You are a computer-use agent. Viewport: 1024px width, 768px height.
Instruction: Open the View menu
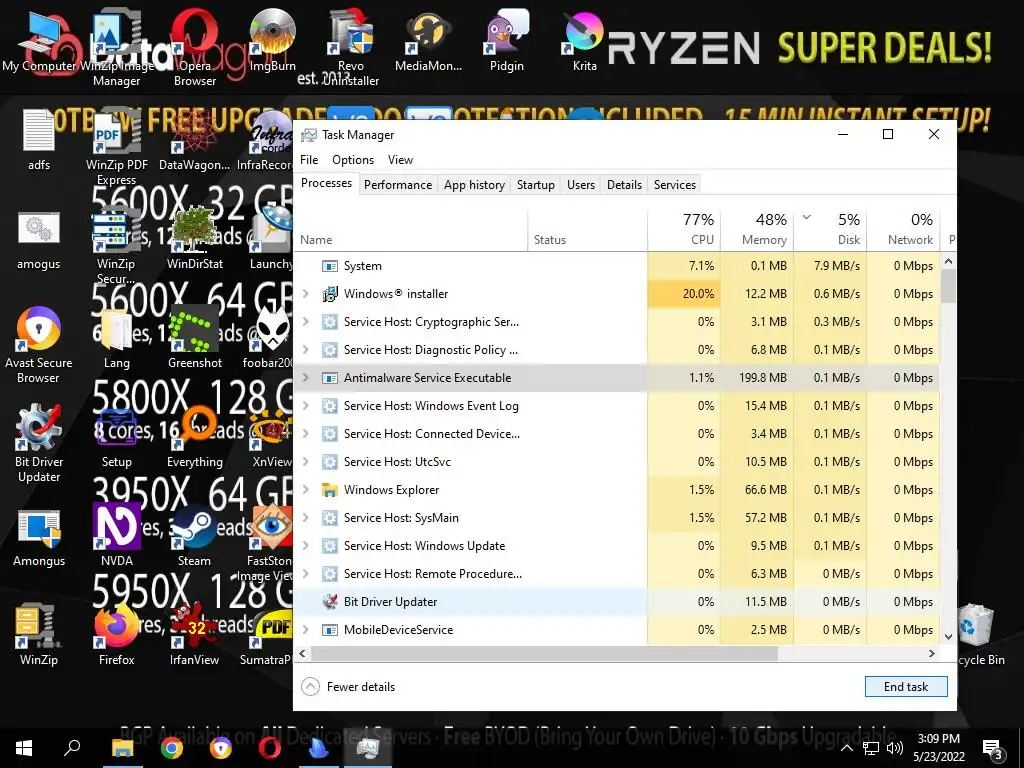pyautogui.click(x=400, y=160)
